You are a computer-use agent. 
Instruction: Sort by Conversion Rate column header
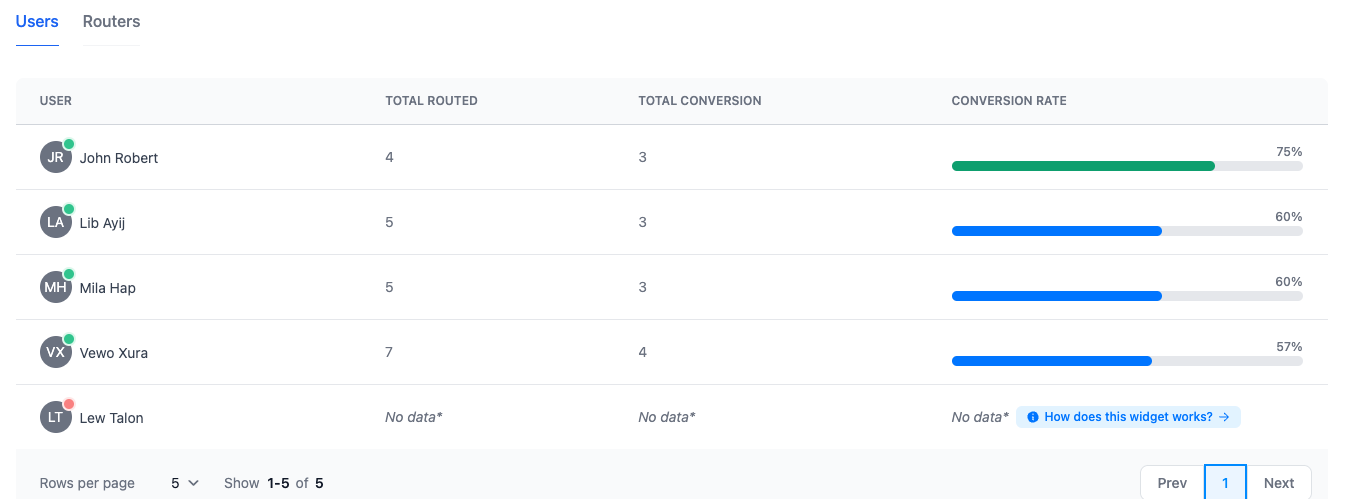tap(1009, 101)
